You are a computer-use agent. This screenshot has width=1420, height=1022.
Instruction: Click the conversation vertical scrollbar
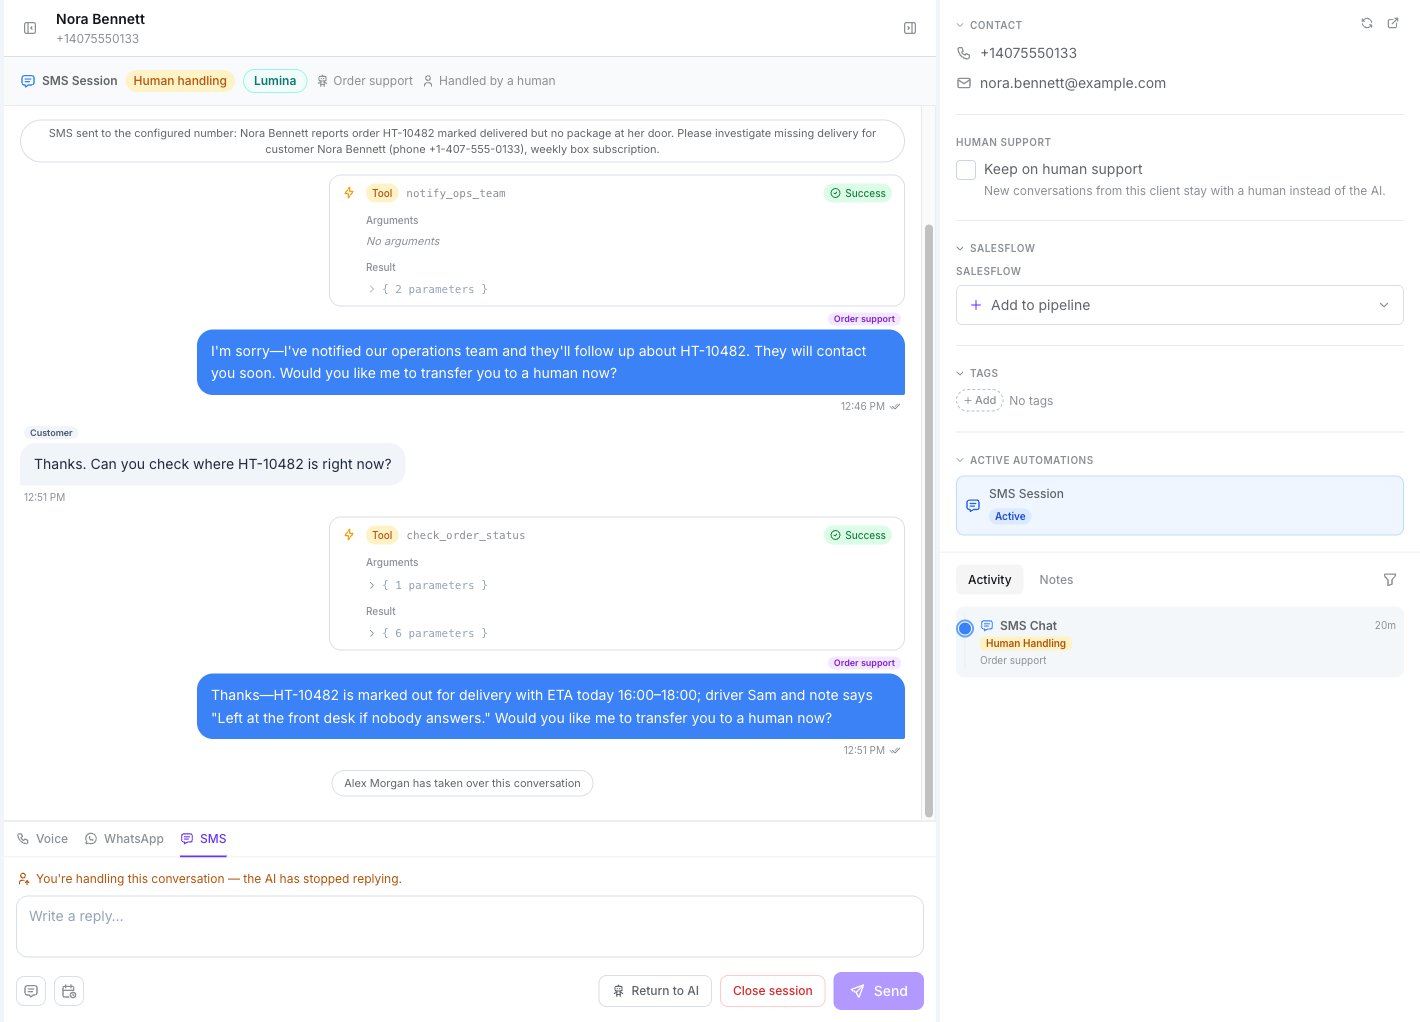tap(928, 520)
